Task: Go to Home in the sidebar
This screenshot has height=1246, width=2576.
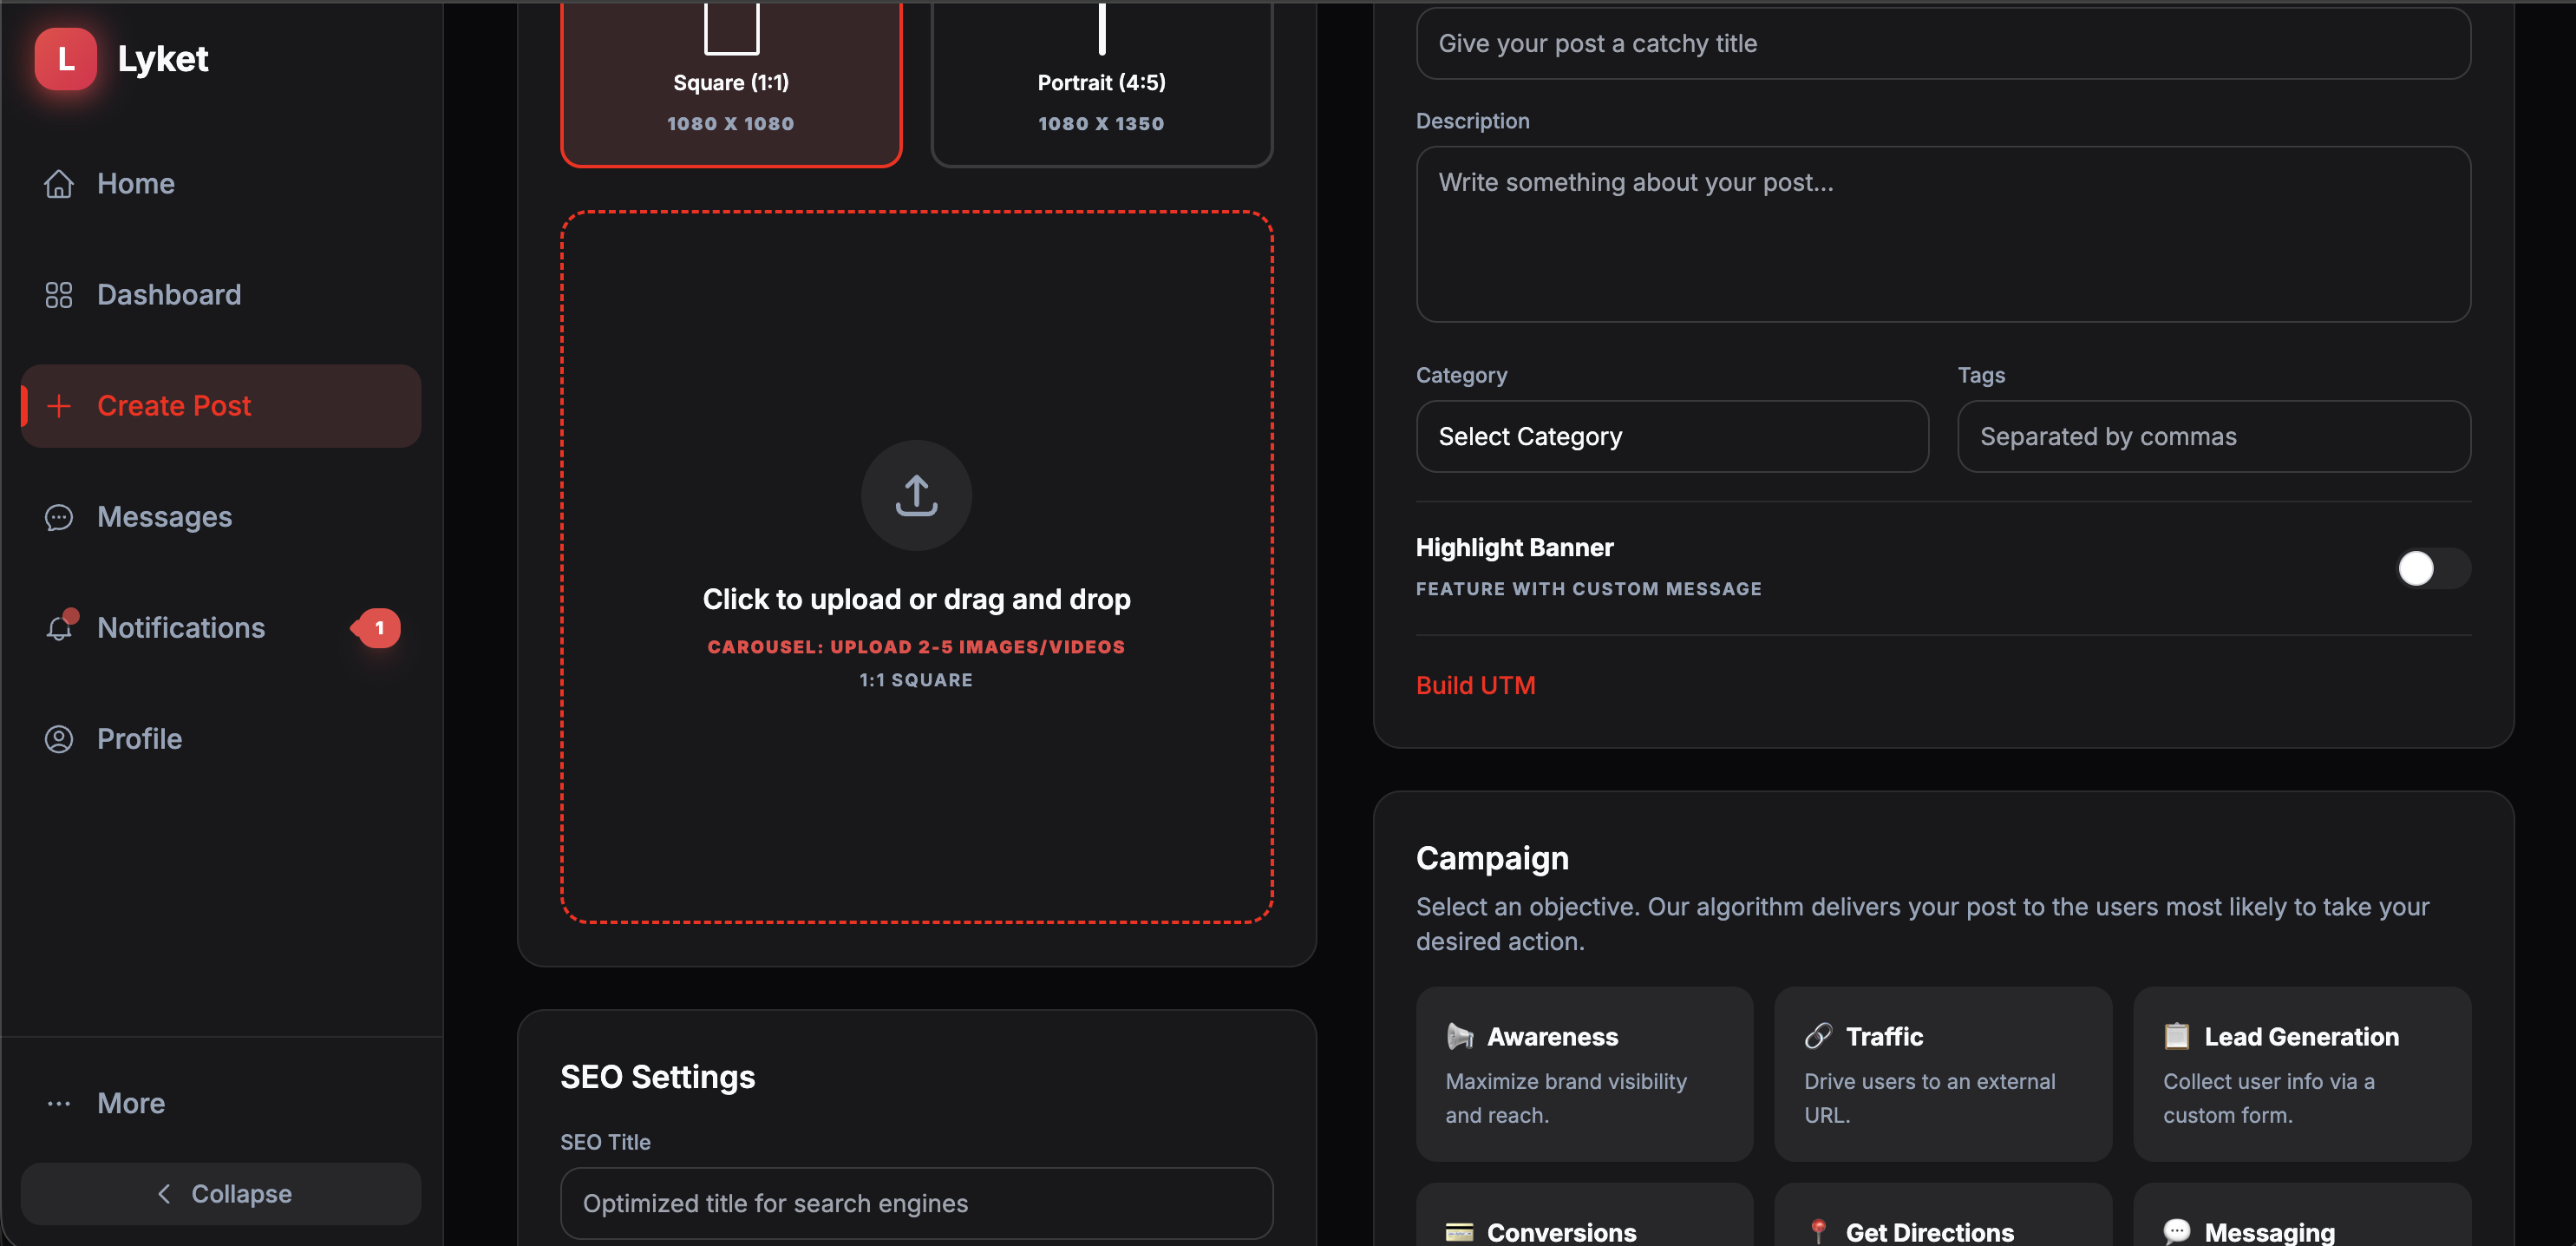Action: [x=221, y=184]
